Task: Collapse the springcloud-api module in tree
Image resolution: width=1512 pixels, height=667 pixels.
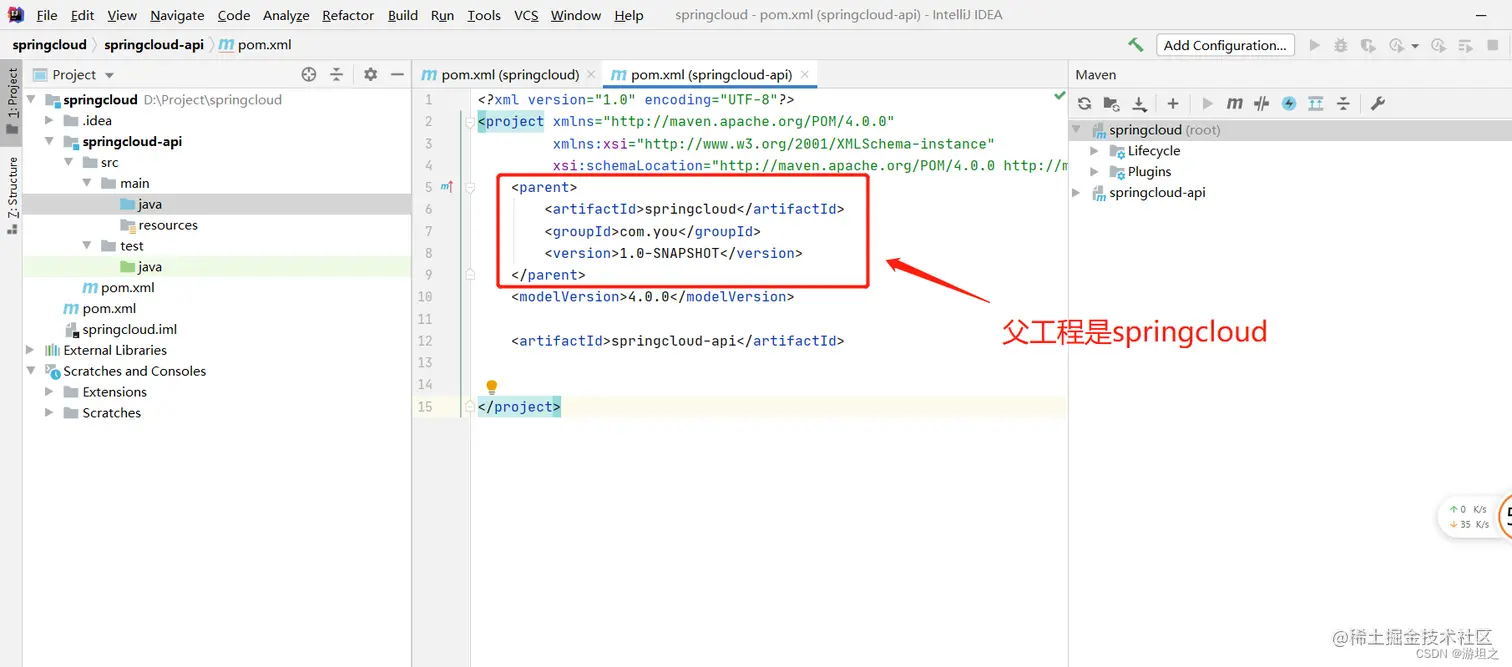Action: (x=49, y=142)
